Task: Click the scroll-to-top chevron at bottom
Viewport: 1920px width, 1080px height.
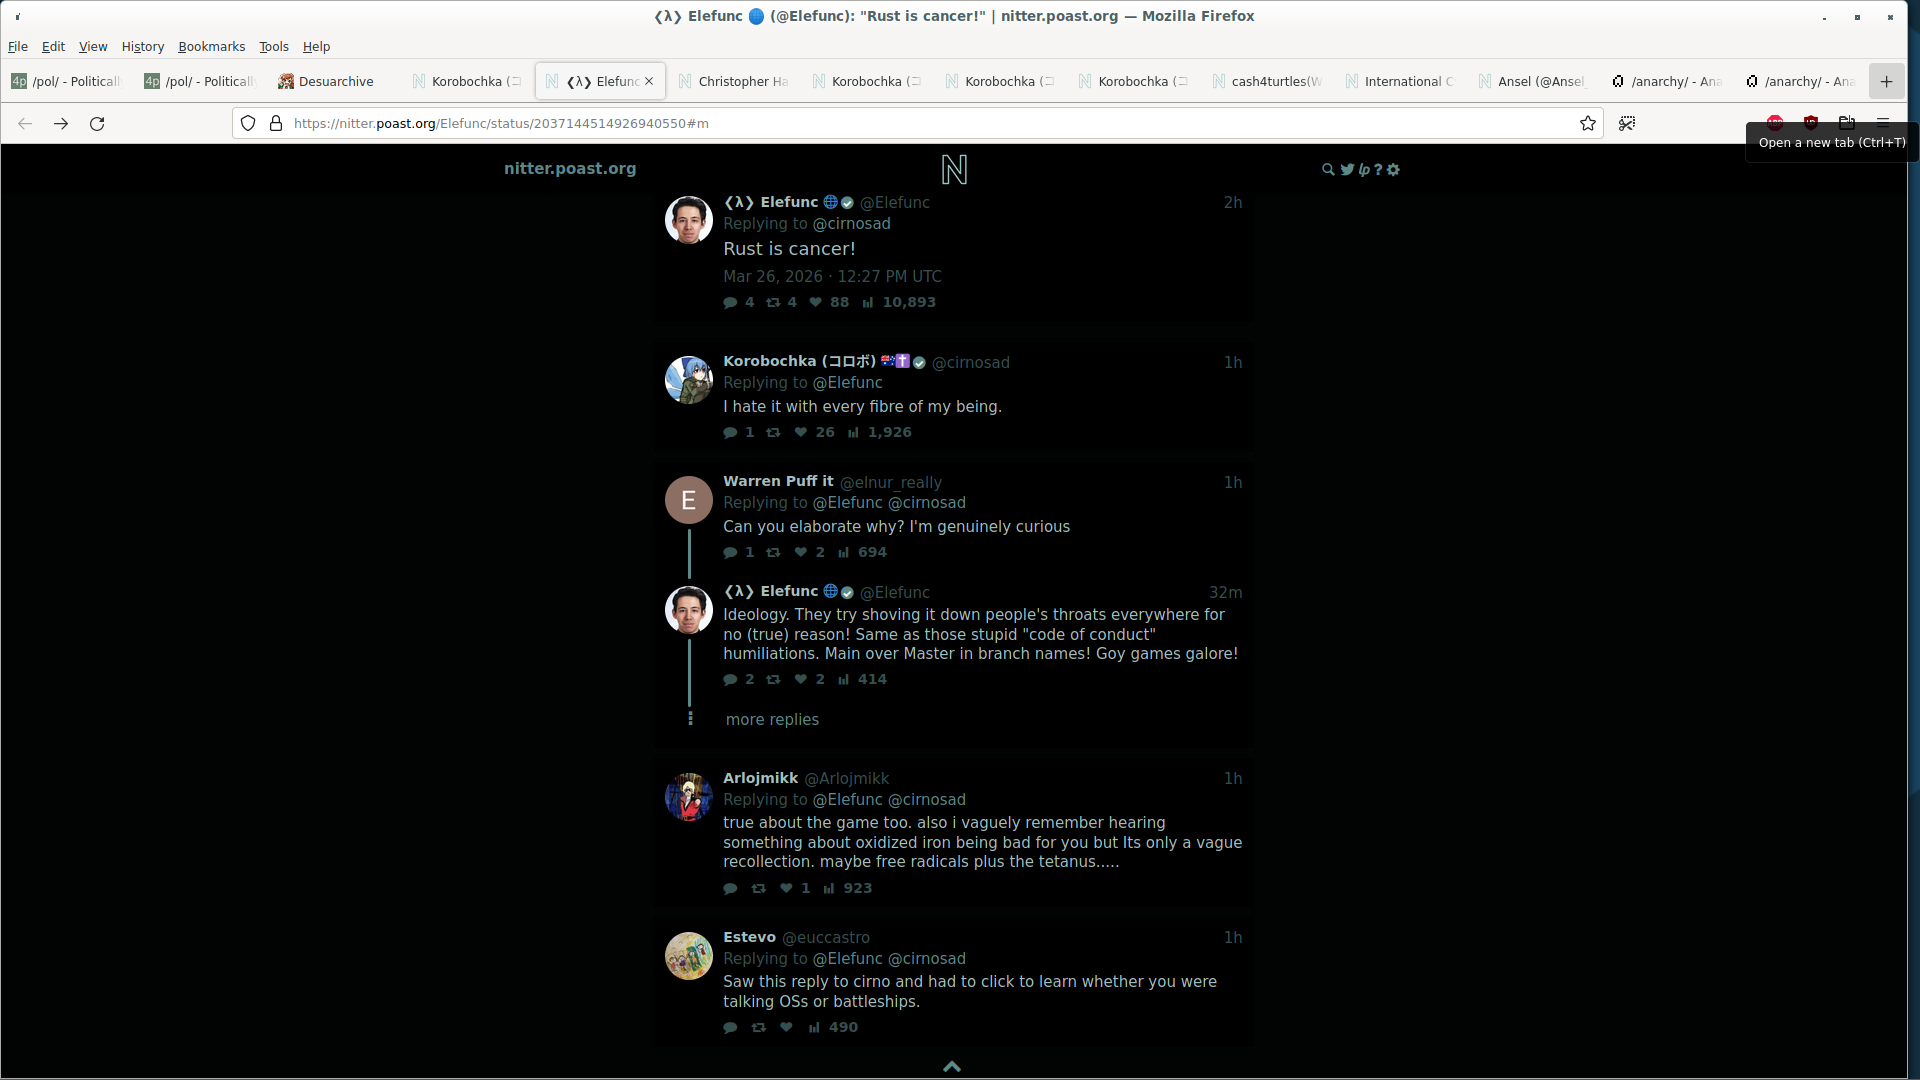Action: click(952, 1067)
